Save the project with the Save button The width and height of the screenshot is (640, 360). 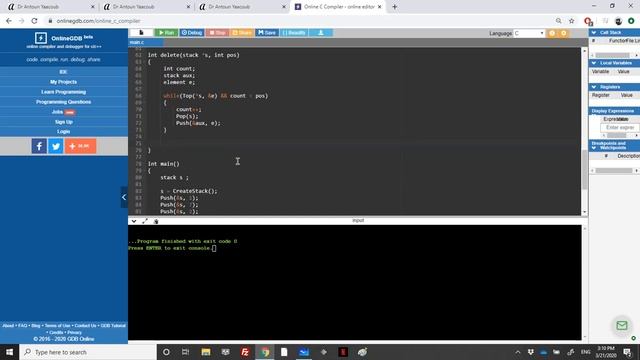click(267, 33)
